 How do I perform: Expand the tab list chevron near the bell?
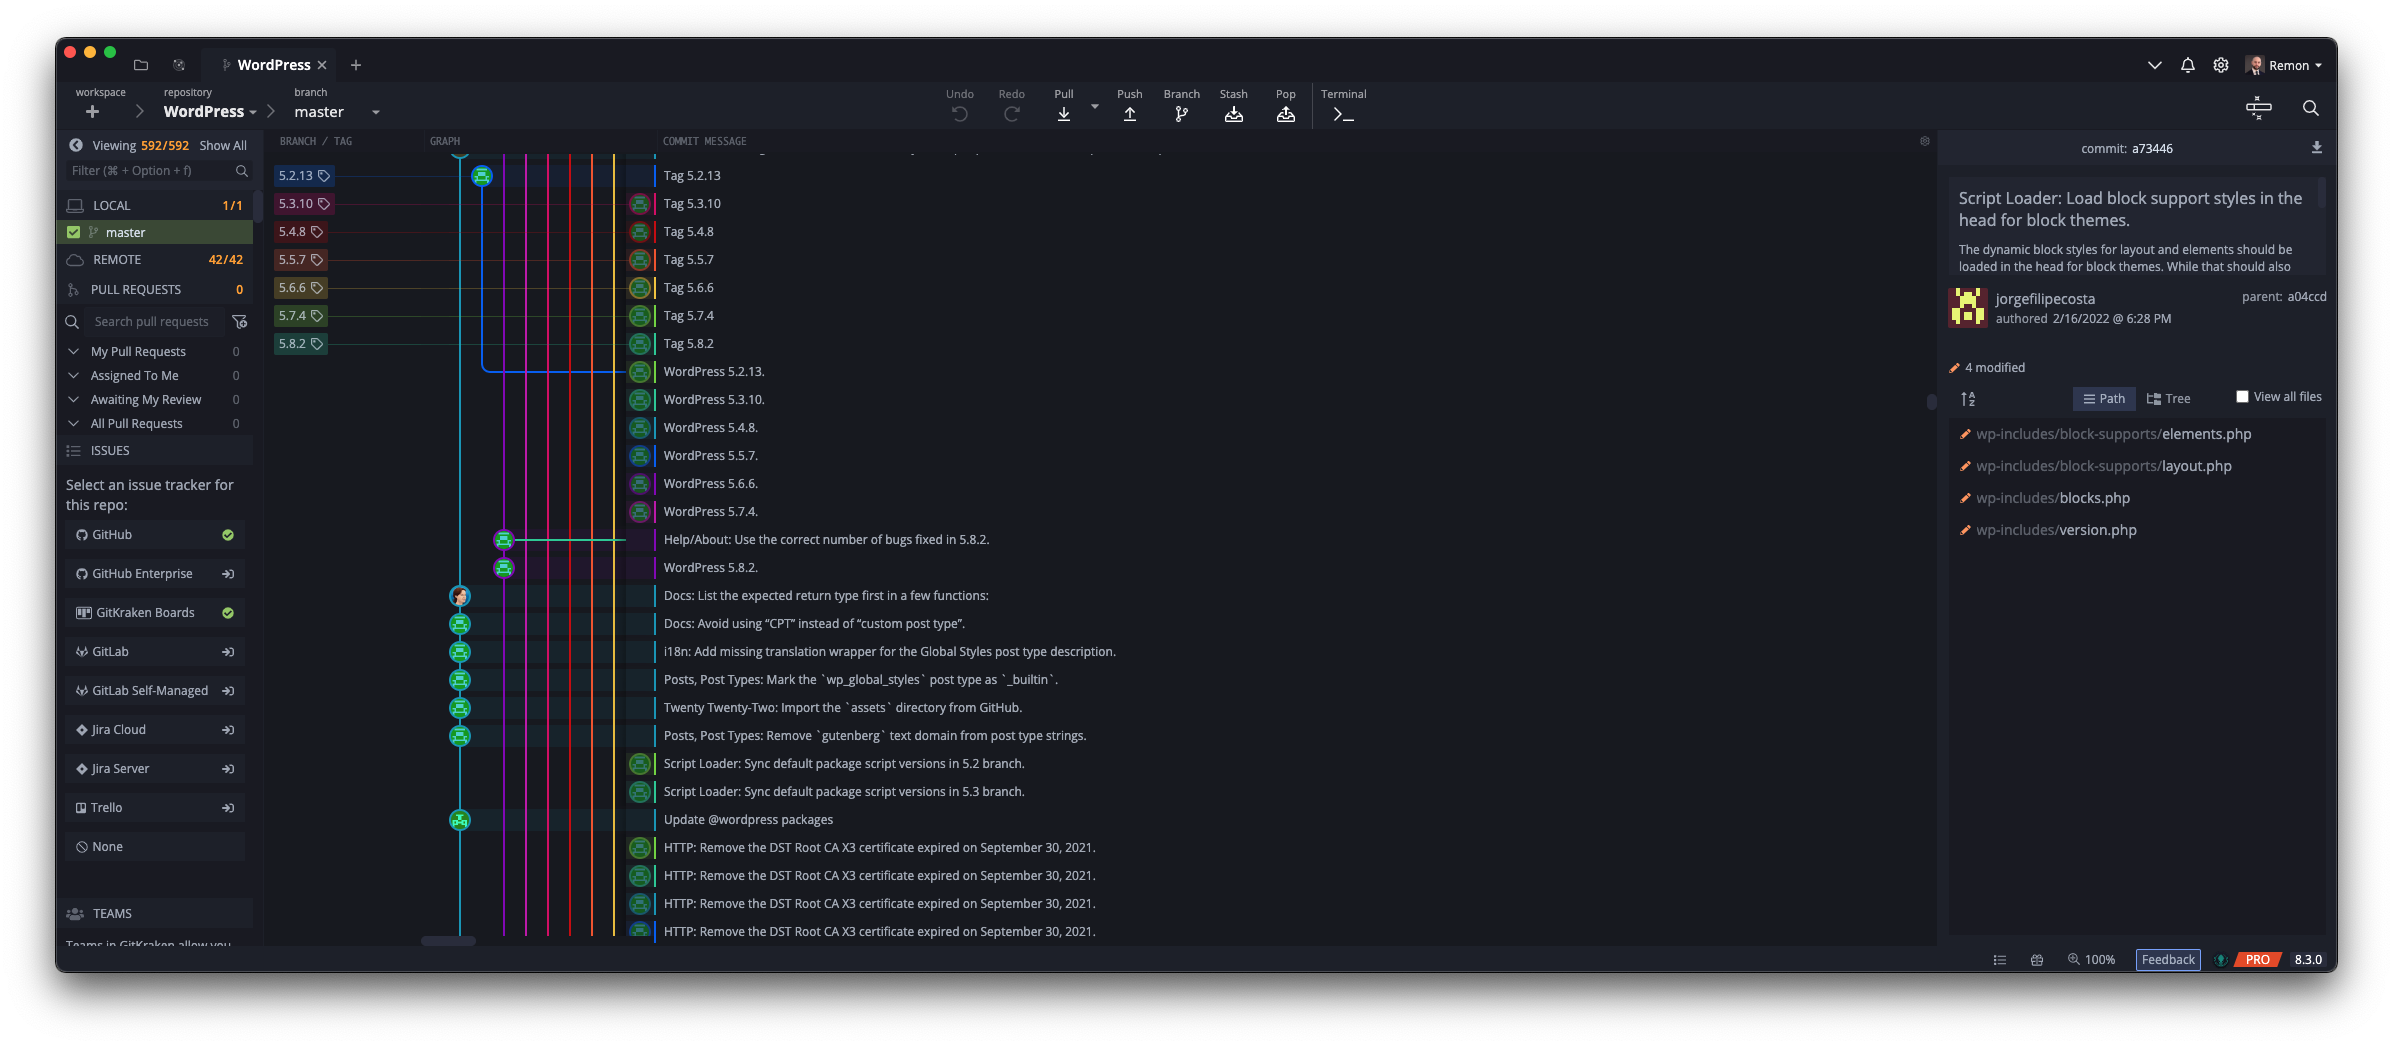point(2154,65)
